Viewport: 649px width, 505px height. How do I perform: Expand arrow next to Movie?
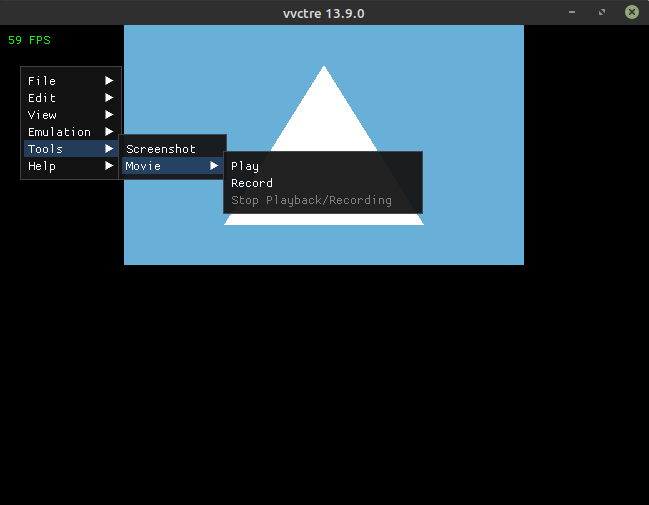click(214, 166)
